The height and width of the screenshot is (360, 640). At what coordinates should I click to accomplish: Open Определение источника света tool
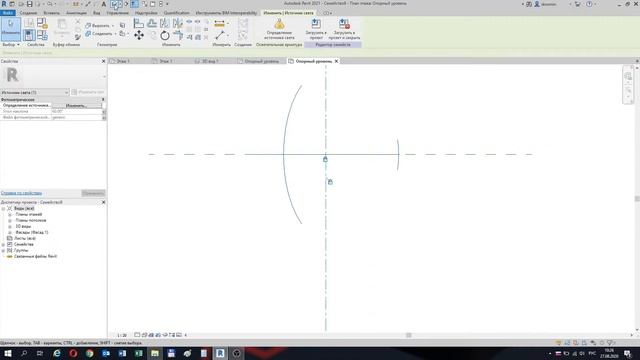[x=279, y=29]
